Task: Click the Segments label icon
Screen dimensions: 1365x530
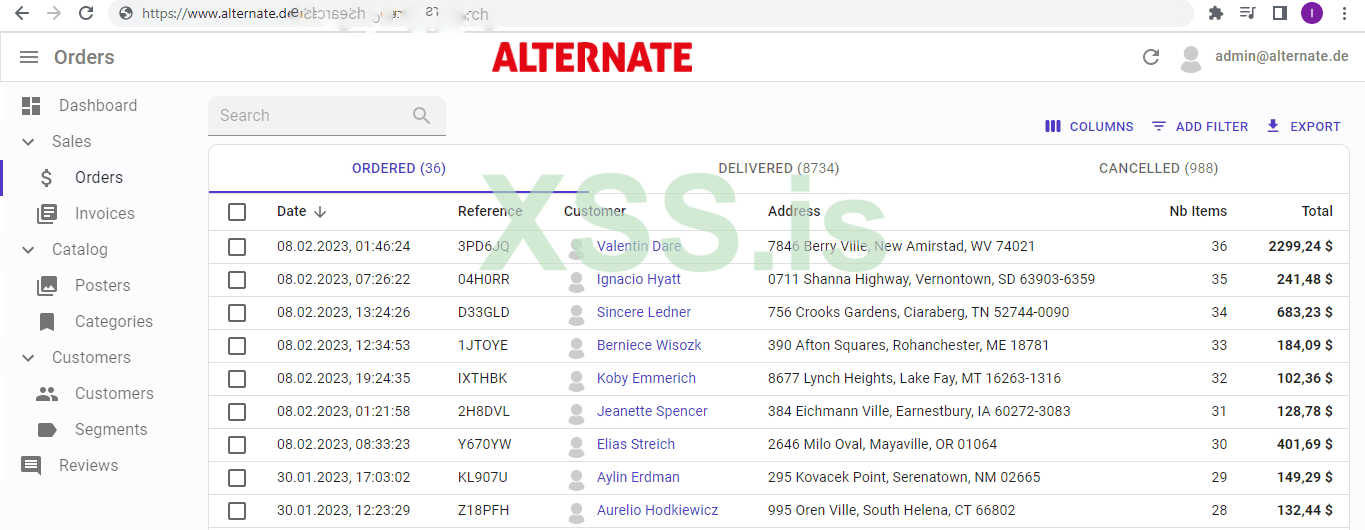Action: point(47,430)
